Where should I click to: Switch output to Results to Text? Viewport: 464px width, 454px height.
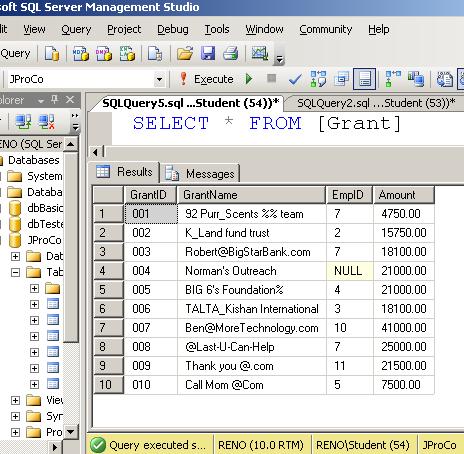coord(444,79)
